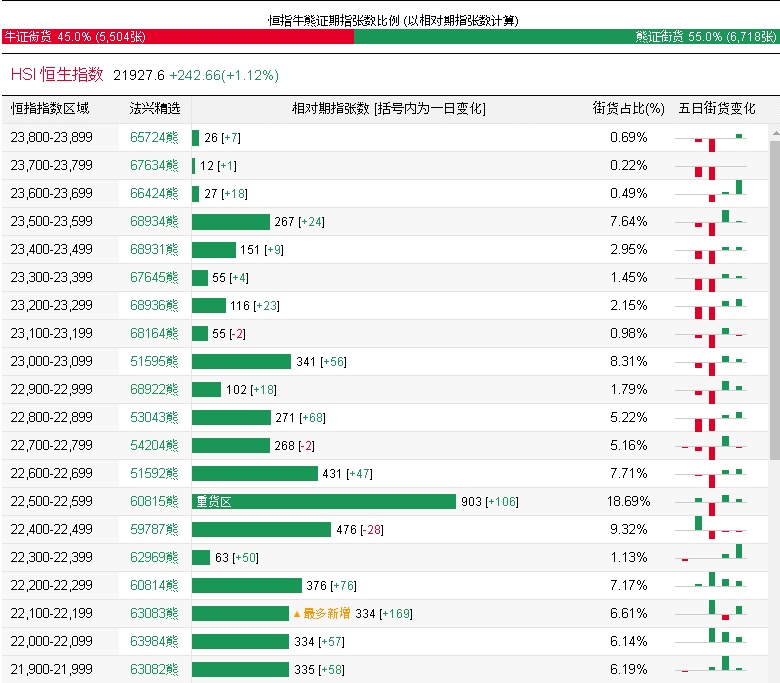
Task: Open warrant link 68931熊
Action: [154, 249]
